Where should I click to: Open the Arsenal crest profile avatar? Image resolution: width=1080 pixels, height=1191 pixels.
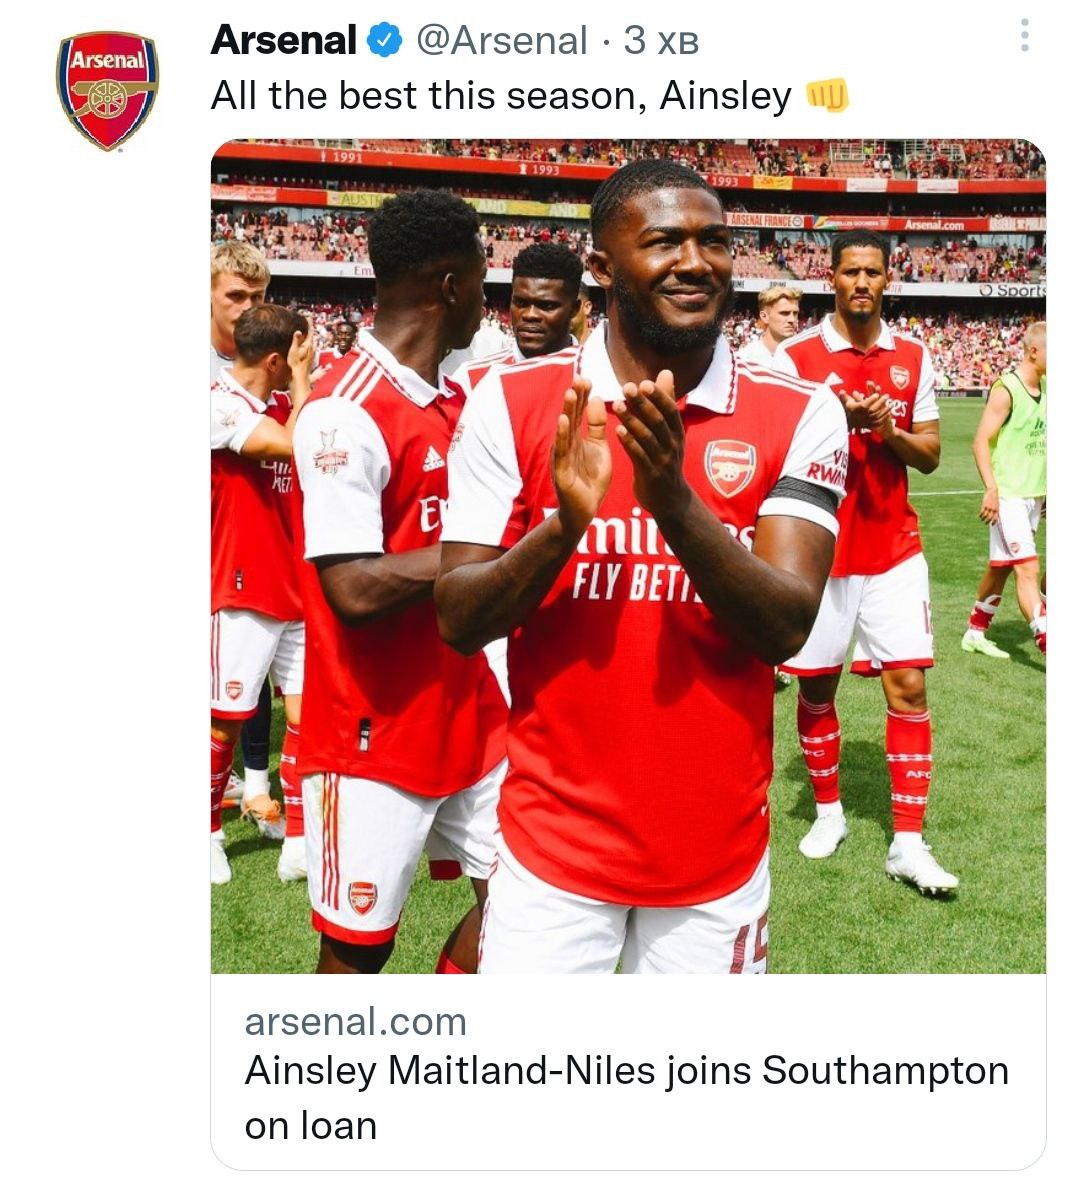(107, 91)
